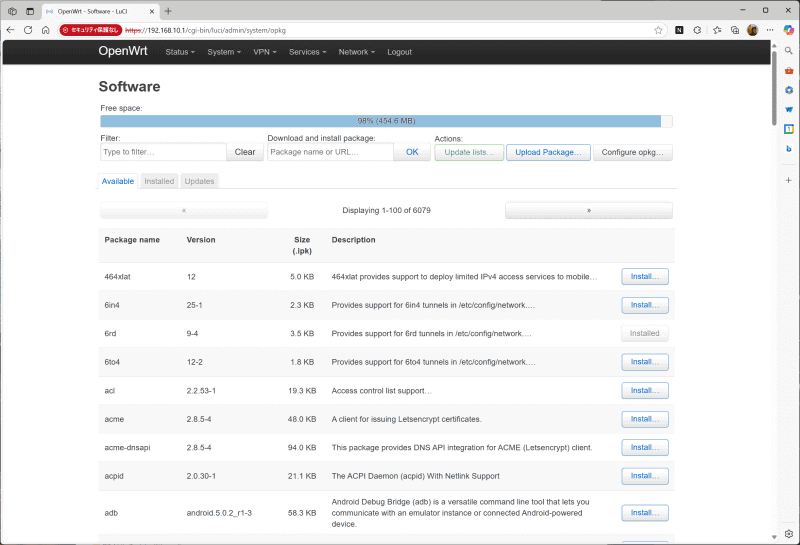Open tab actions menu icon
This screenshot has height=545, width=800.
tap(30, 11)
